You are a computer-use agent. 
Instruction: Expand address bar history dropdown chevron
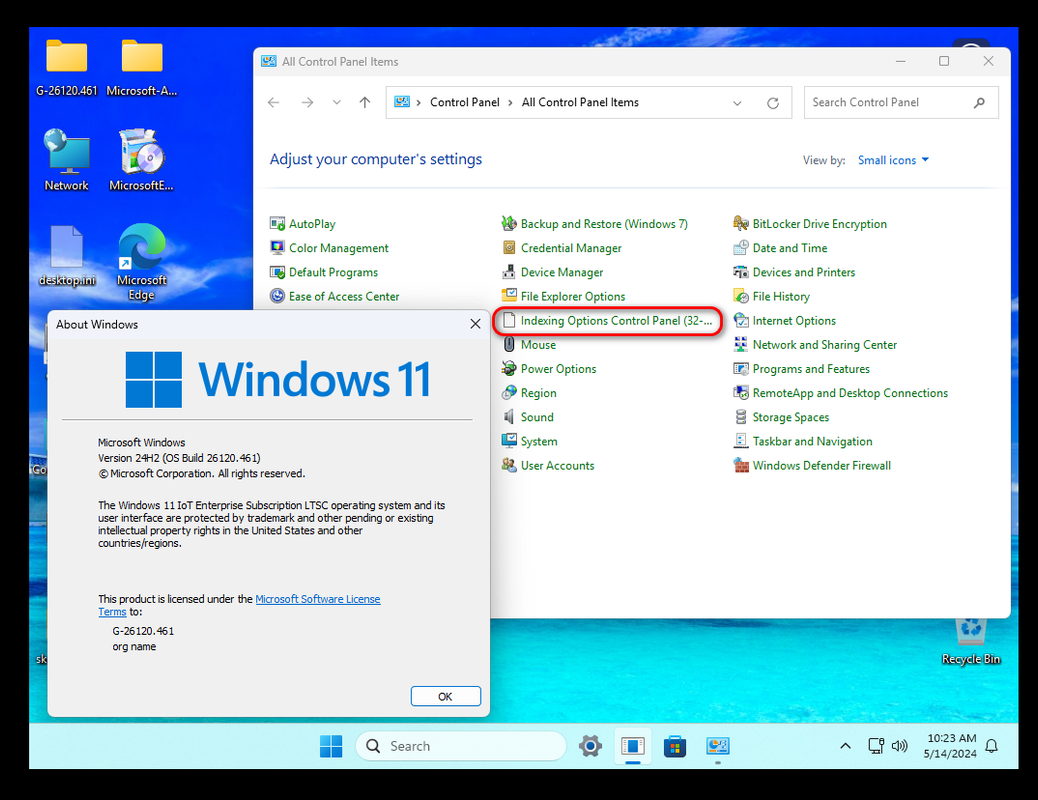[x=737, y=103]
